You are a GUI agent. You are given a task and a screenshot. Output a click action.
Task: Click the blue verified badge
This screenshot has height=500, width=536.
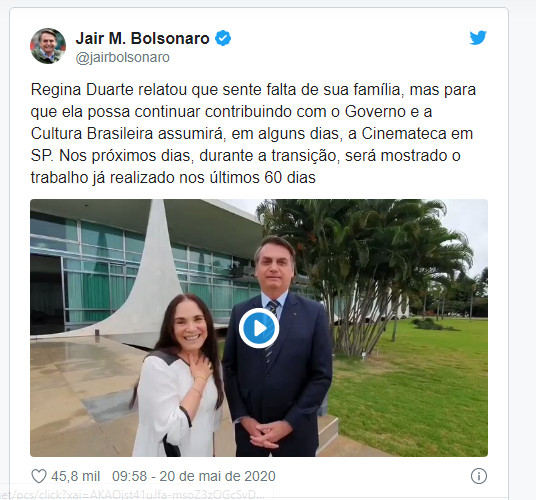(223, 38)
